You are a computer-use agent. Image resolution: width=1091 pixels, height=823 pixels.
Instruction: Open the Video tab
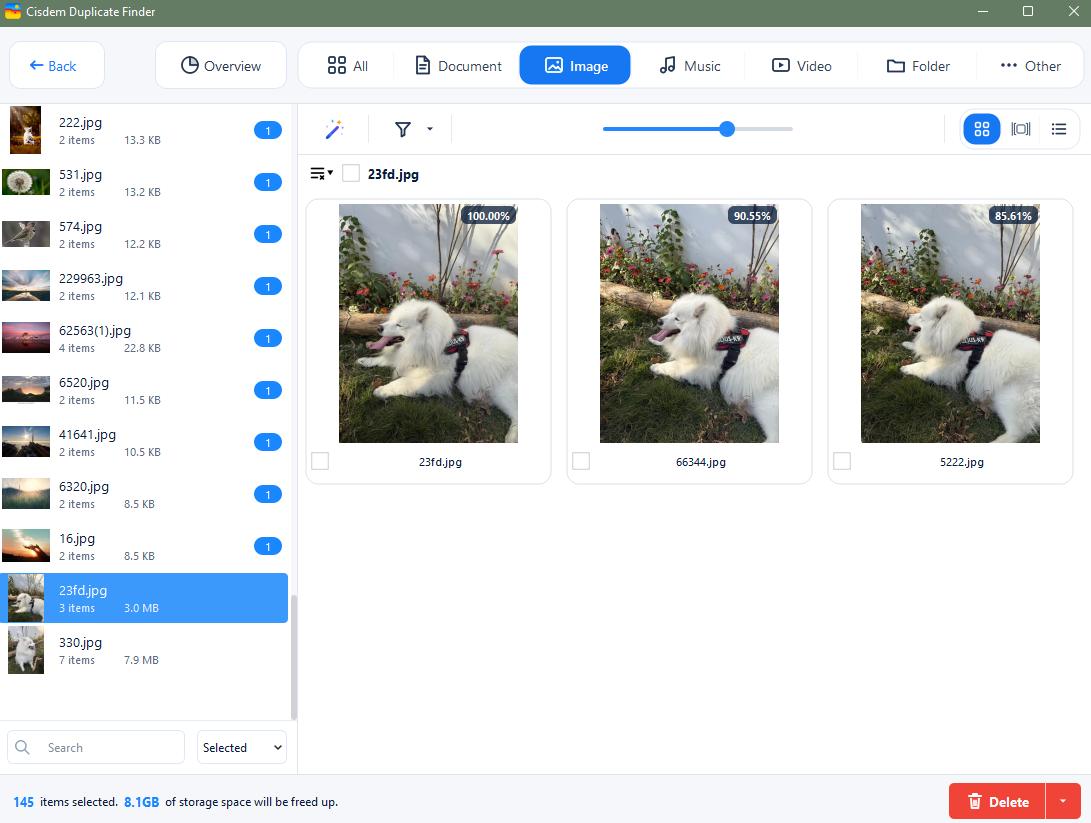802,65
